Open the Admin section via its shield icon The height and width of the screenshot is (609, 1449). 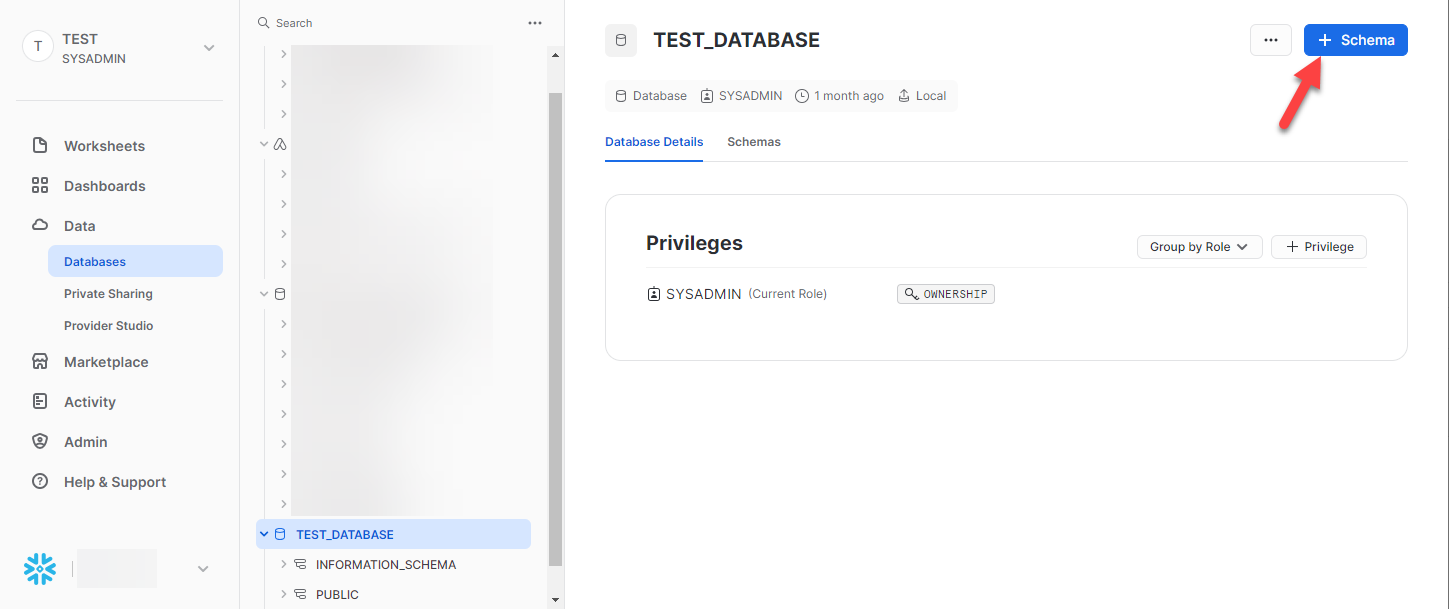[x=40, y=441]
